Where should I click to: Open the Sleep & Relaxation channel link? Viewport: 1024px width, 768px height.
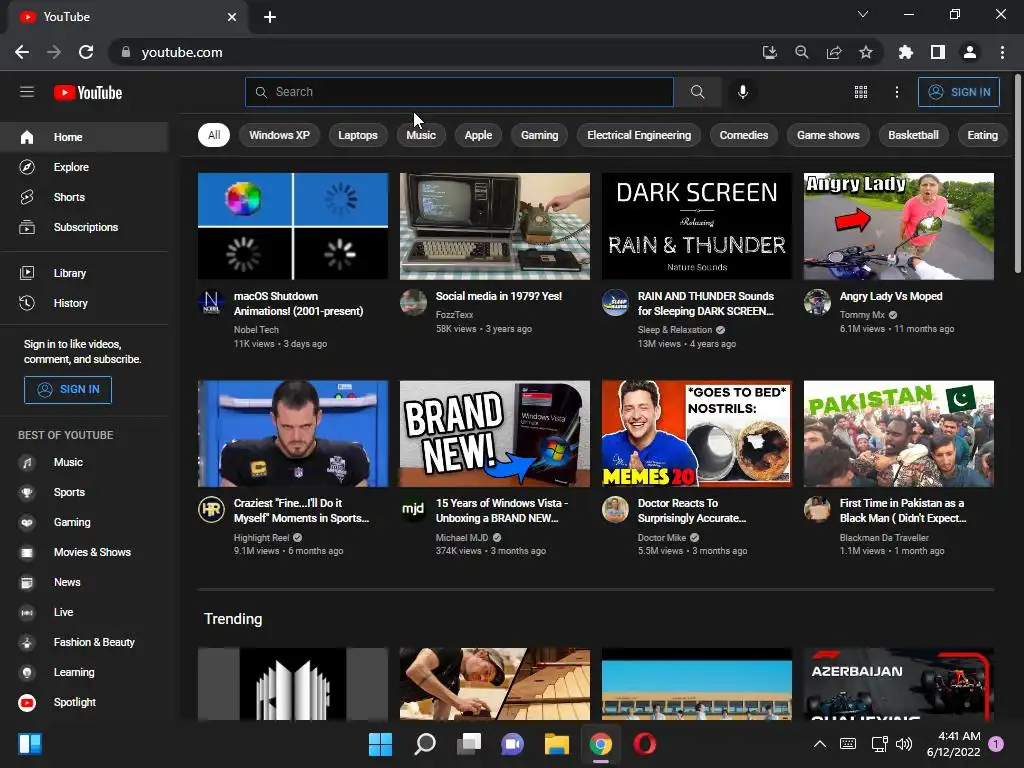coord(675,330)
